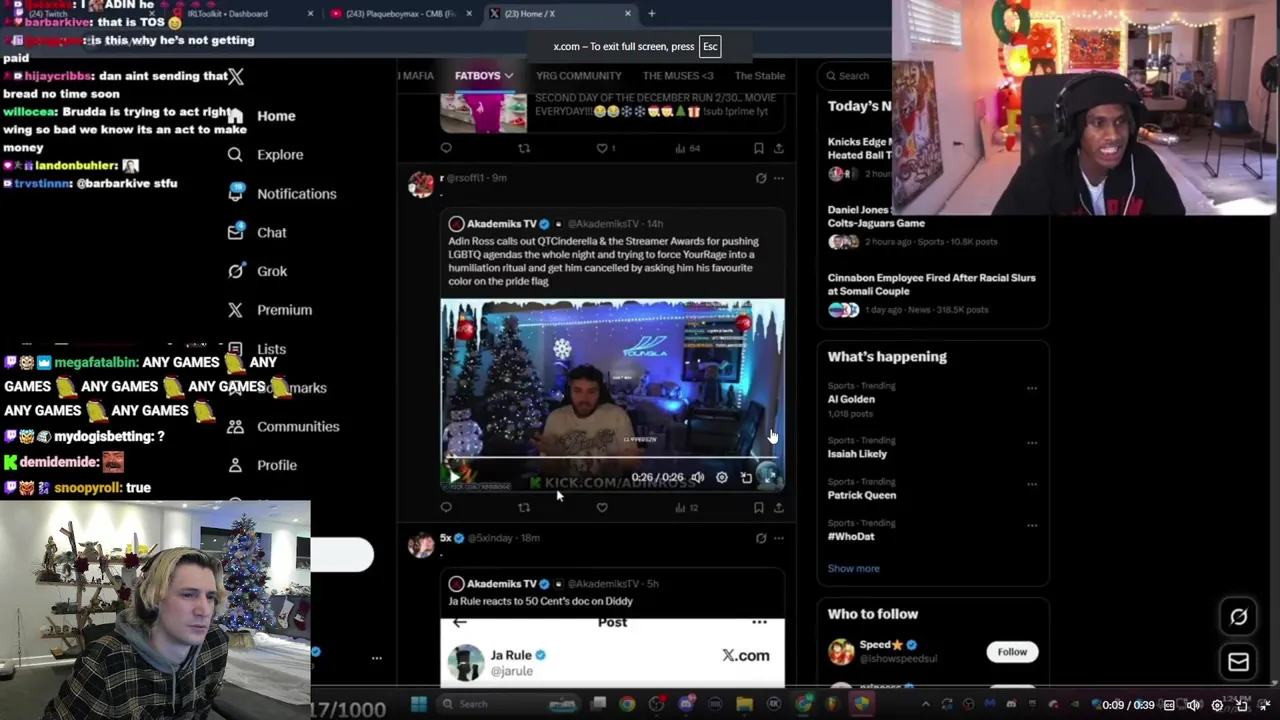Open the three-dot menu on the 5x post
Screen dimensions: 1280x720
point(779,538)
